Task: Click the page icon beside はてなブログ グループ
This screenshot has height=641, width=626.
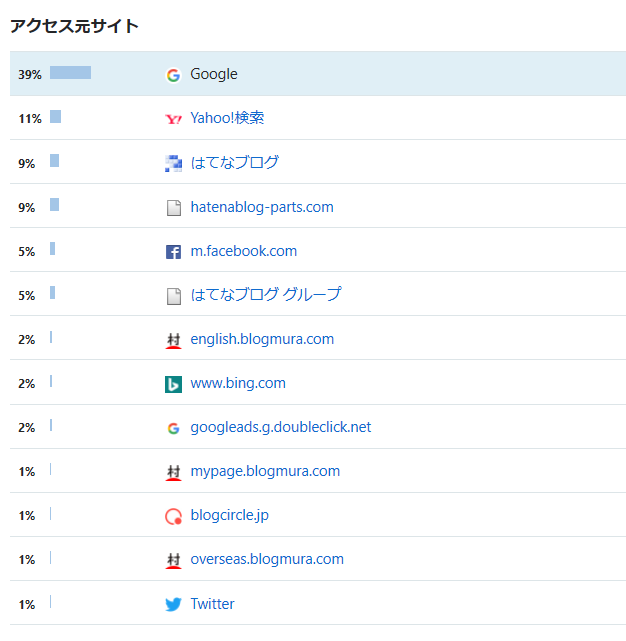Action: 174,296
